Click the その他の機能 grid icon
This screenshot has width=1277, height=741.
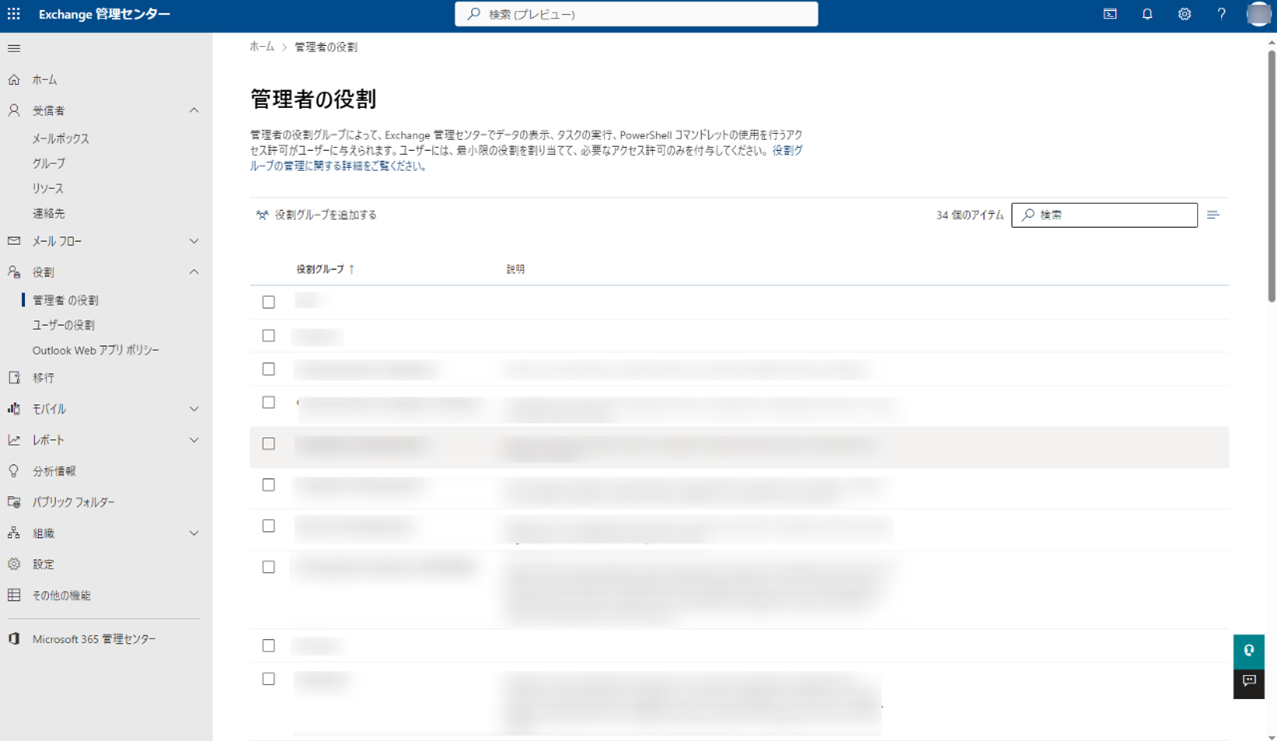14,595
